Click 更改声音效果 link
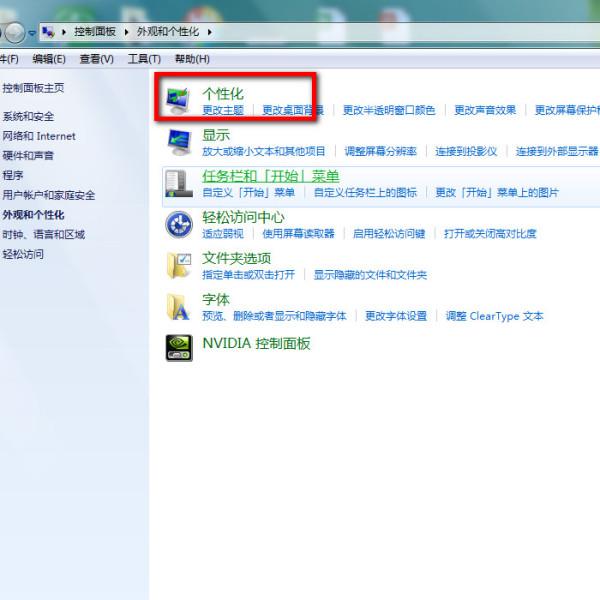 click(x=485, y=110)
